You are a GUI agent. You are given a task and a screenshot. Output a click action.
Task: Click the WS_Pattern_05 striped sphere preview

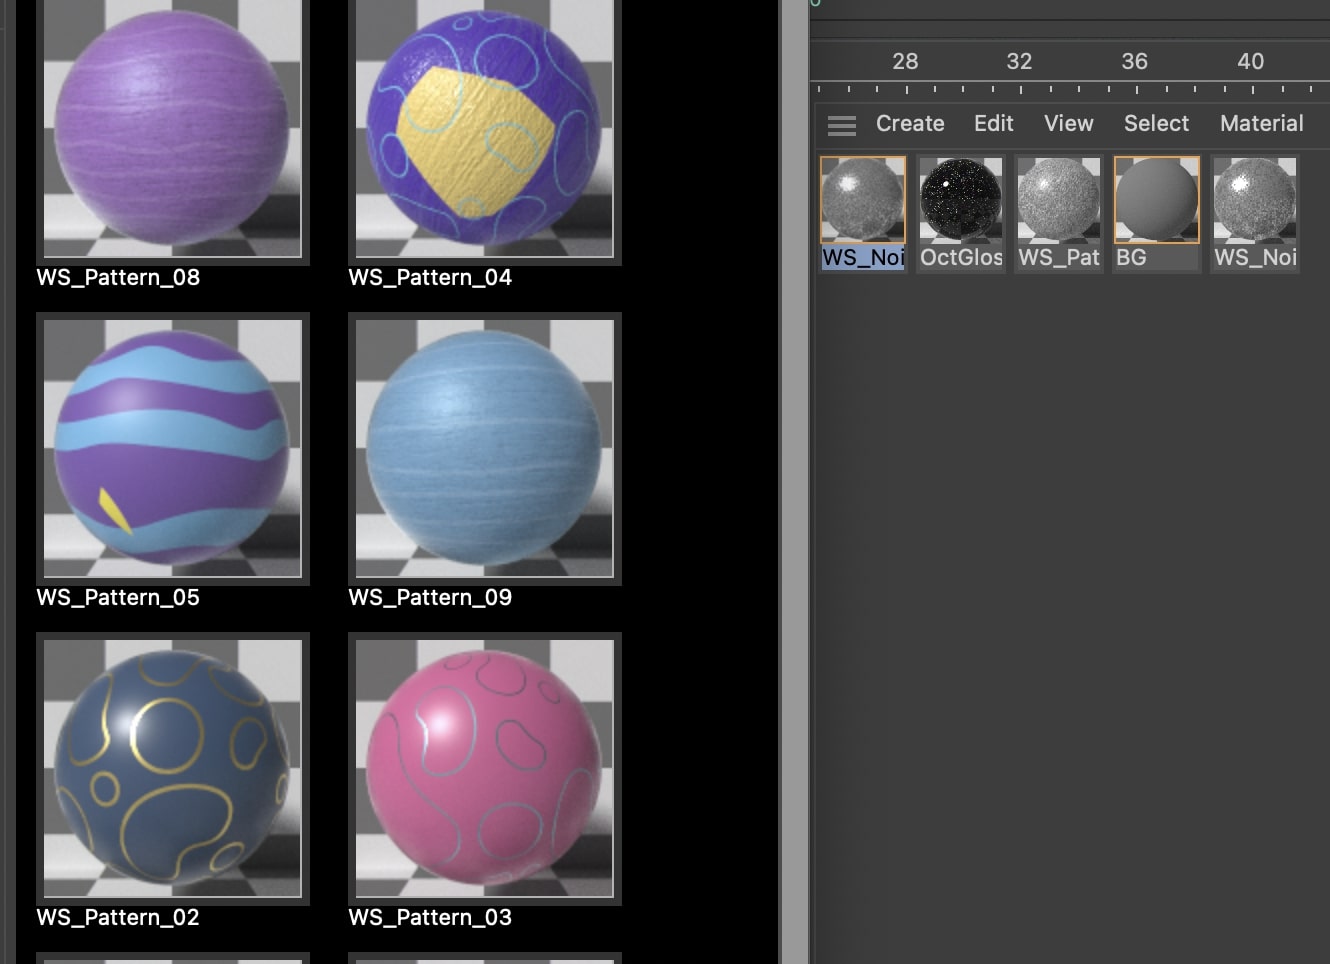tap(173, 448)
